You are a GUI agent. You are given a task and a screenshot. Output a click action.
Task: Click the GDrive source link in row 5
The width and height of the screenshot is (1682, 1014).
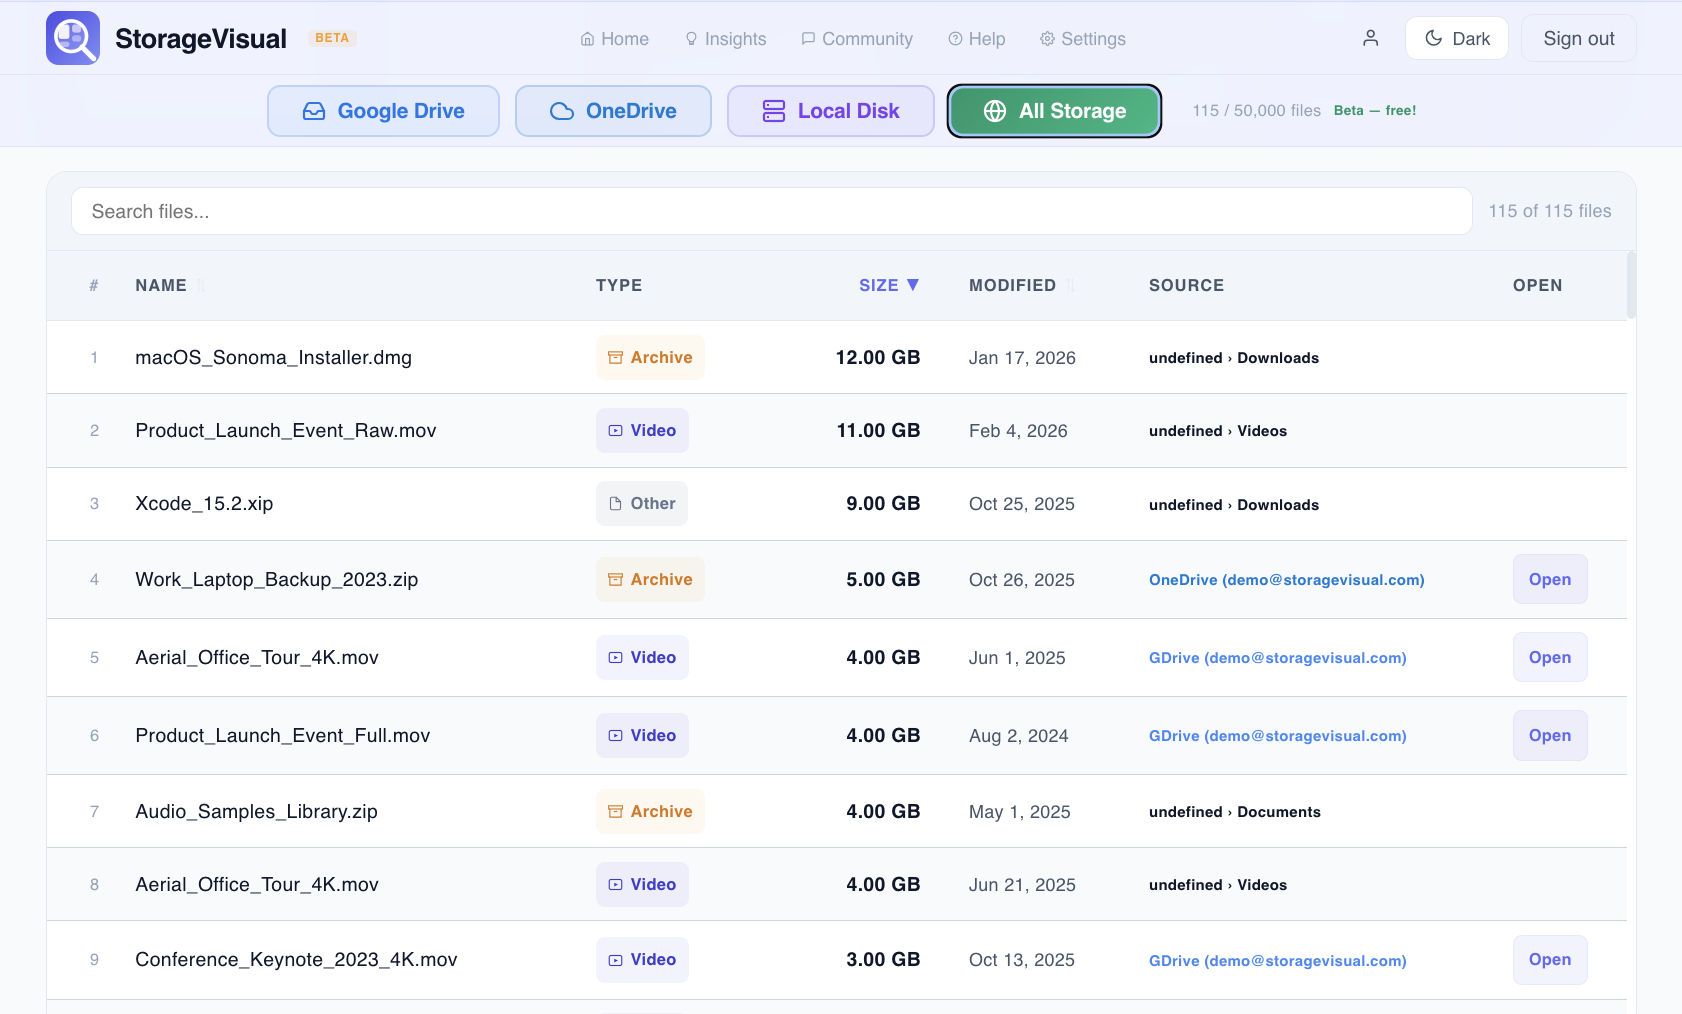coord(1277,658)
